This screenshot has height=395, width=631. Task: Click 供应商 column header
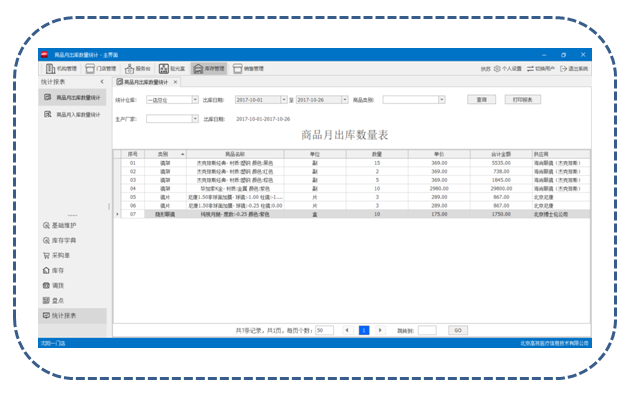(x=561, y=154)
